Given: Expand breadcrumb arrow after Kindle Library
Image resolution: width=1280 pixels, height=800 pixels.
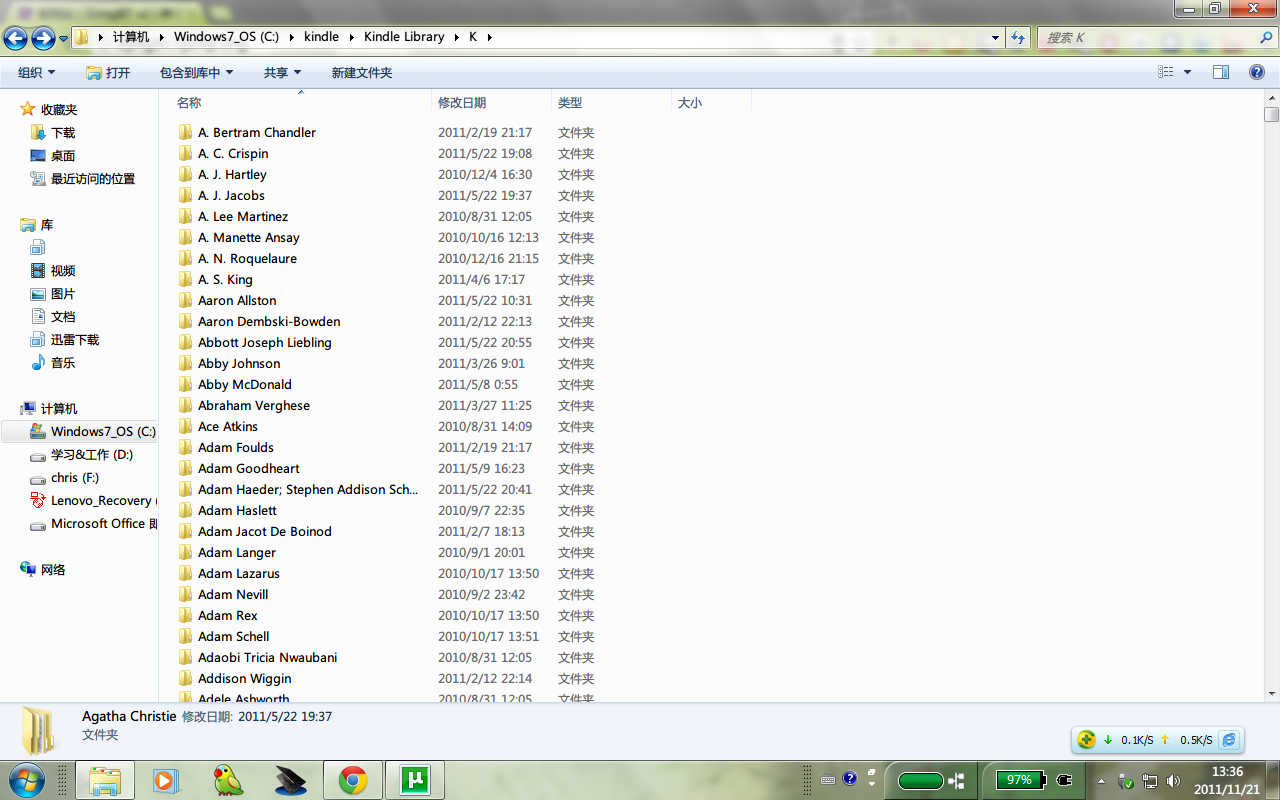Looking at the screenshot, I should [x=456, y=37].
